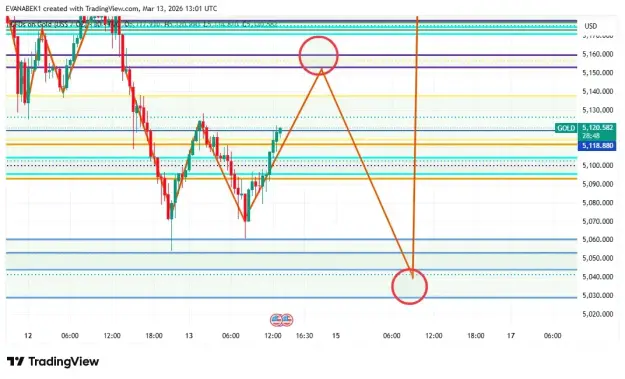This screenshot has height=379, width=625.
Task: Click the 5,050.000 price axis label
Action: point(597,258)
